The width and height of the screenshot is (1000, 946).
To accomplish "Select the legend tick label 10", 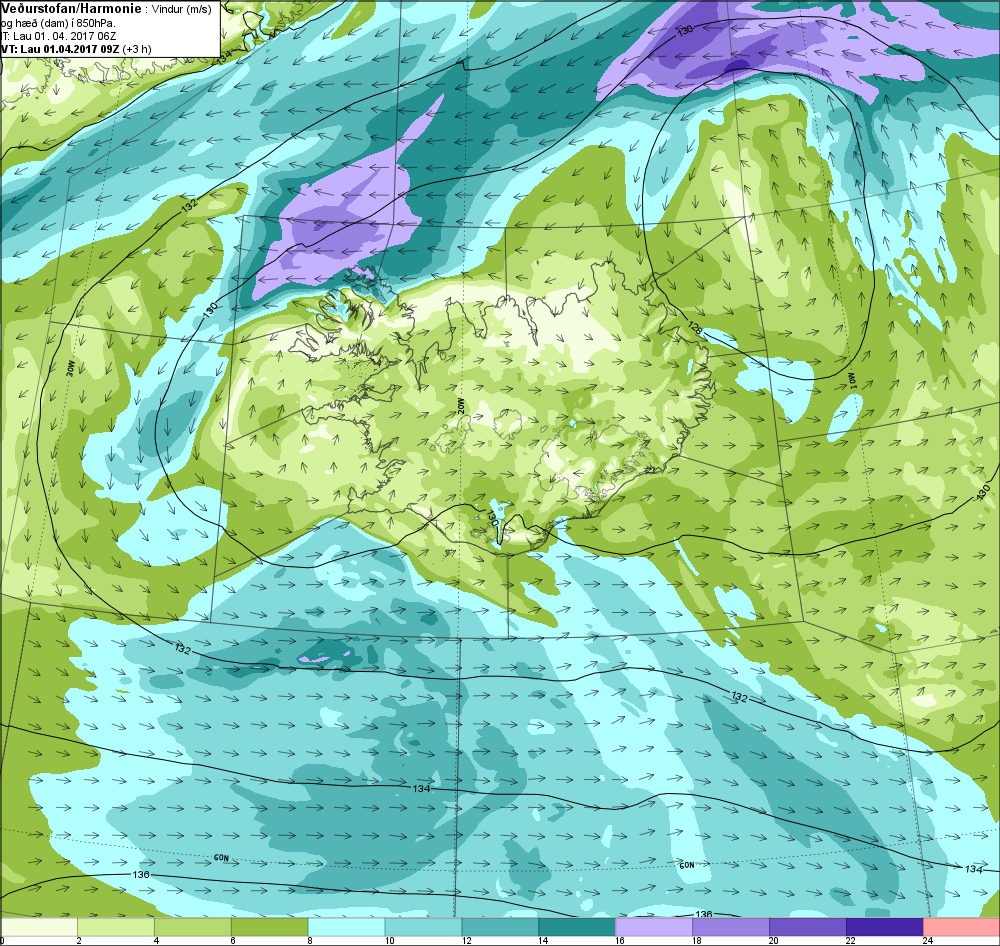I will [x=389, y=940].
